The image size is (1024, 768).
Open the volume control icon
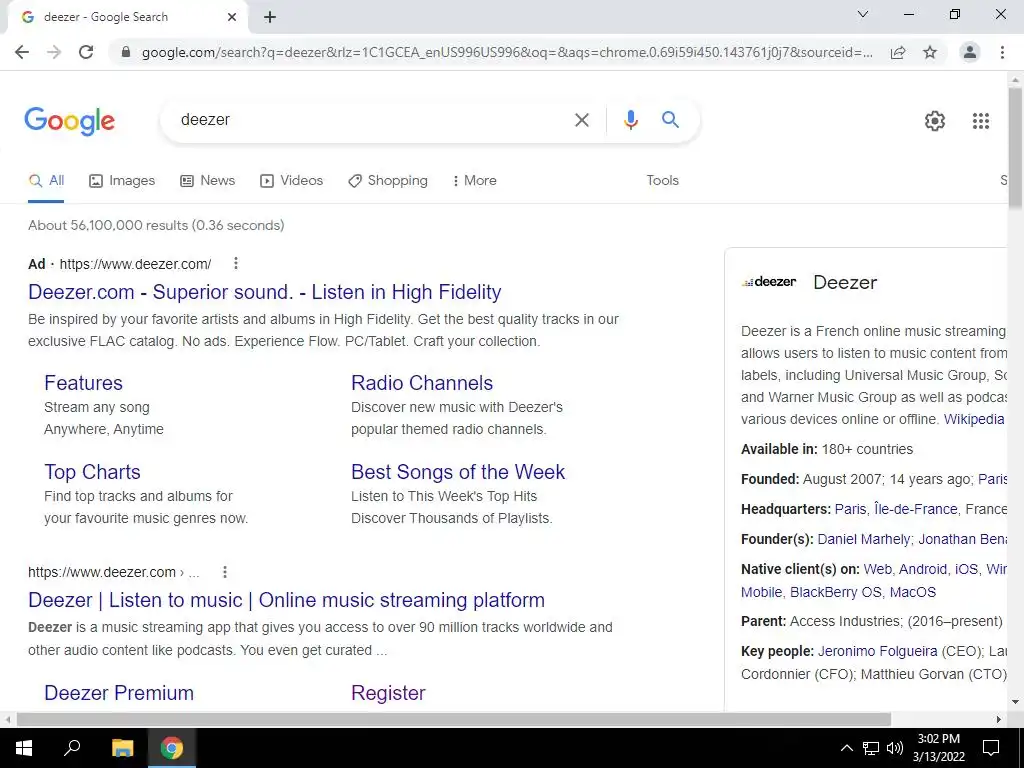coord(895,748)
